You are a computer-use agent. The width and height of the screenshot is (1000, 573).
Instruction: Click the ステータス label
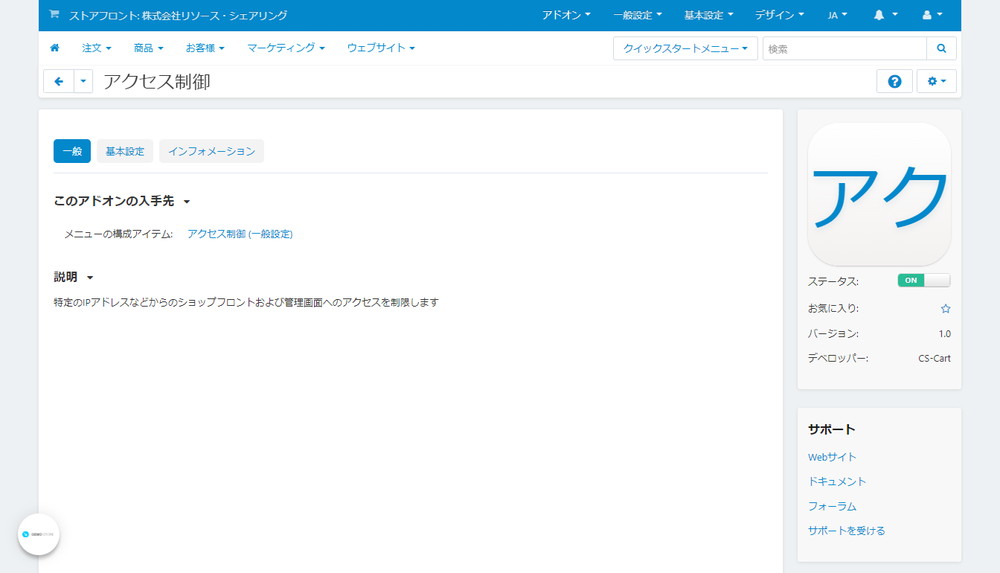pyautogui.click(x=833, y=281)
